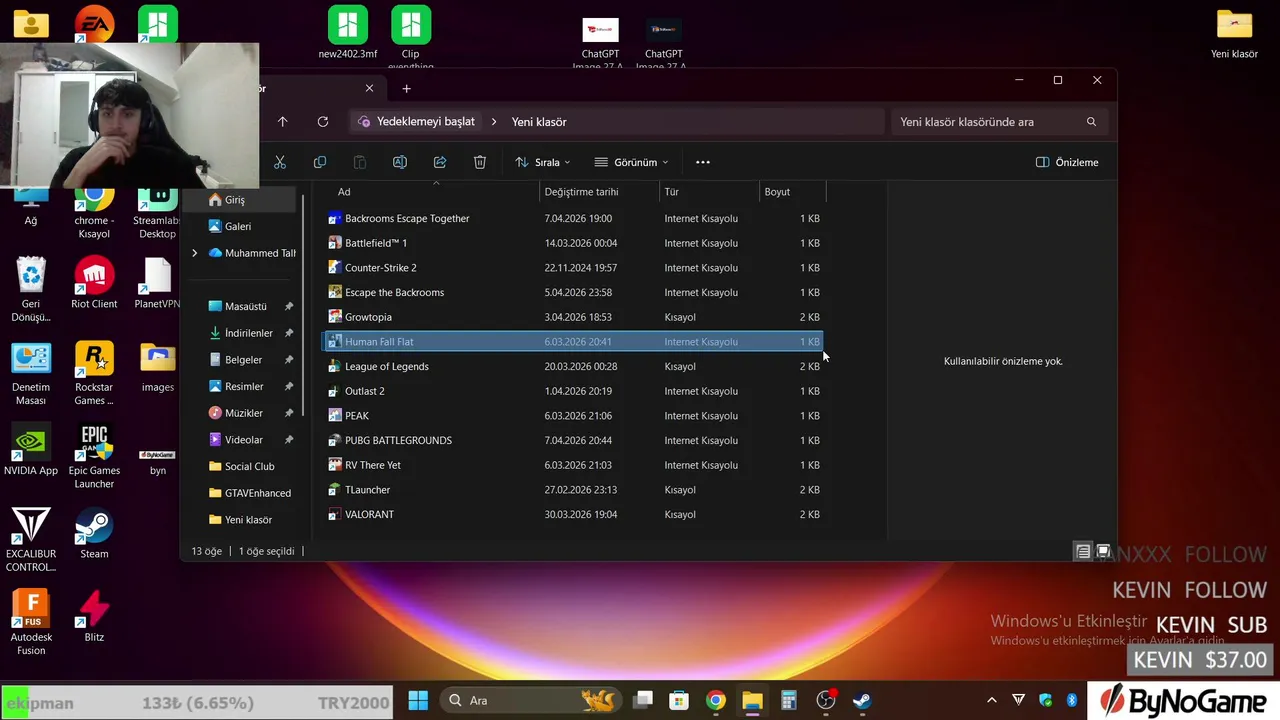Open the See more three-dots menu
1280x720 pixels.
pyautogui.click(x=703, y=162)
